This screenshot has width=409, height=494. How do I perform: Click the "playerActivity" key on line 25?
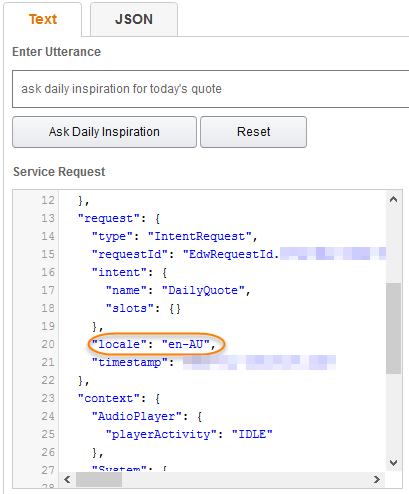(161, 435)
